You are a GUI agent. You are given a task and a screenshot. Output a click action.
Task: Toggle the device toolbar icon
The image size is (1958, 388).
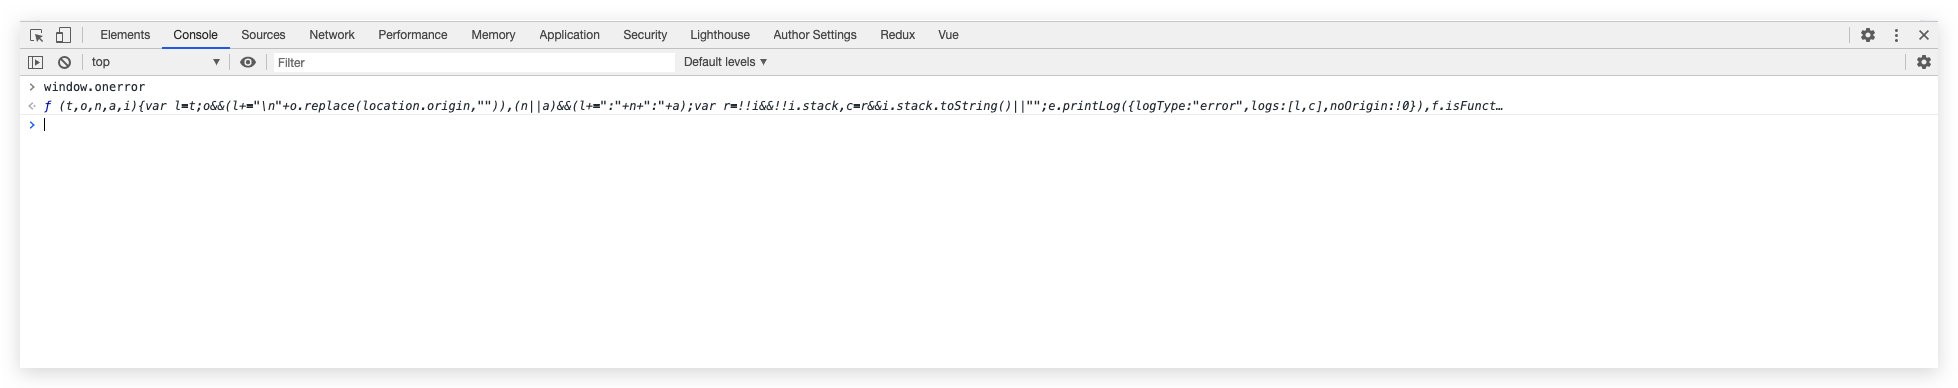[63, 35]
